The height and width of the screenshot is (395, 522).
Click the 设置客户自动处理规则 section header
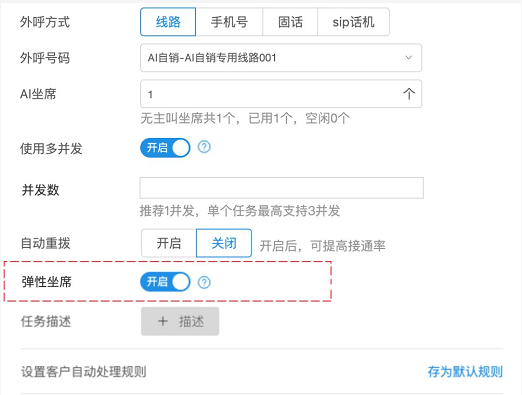(x=84, y=372)
